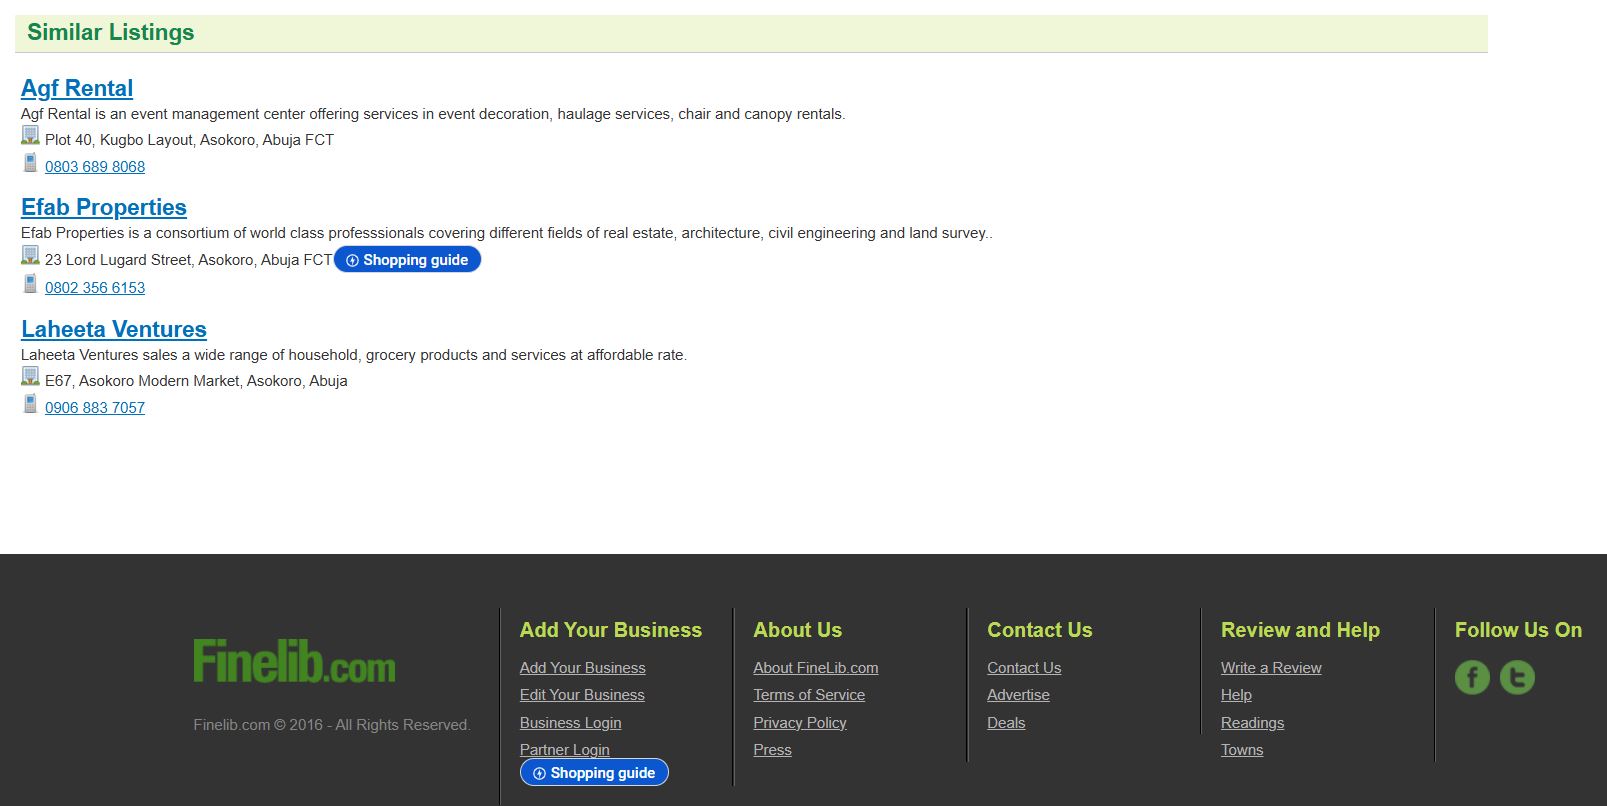Screen dimensions: 1607x806
Task: Click Shopping guide button beside Efab address
Action: point(407,260)
